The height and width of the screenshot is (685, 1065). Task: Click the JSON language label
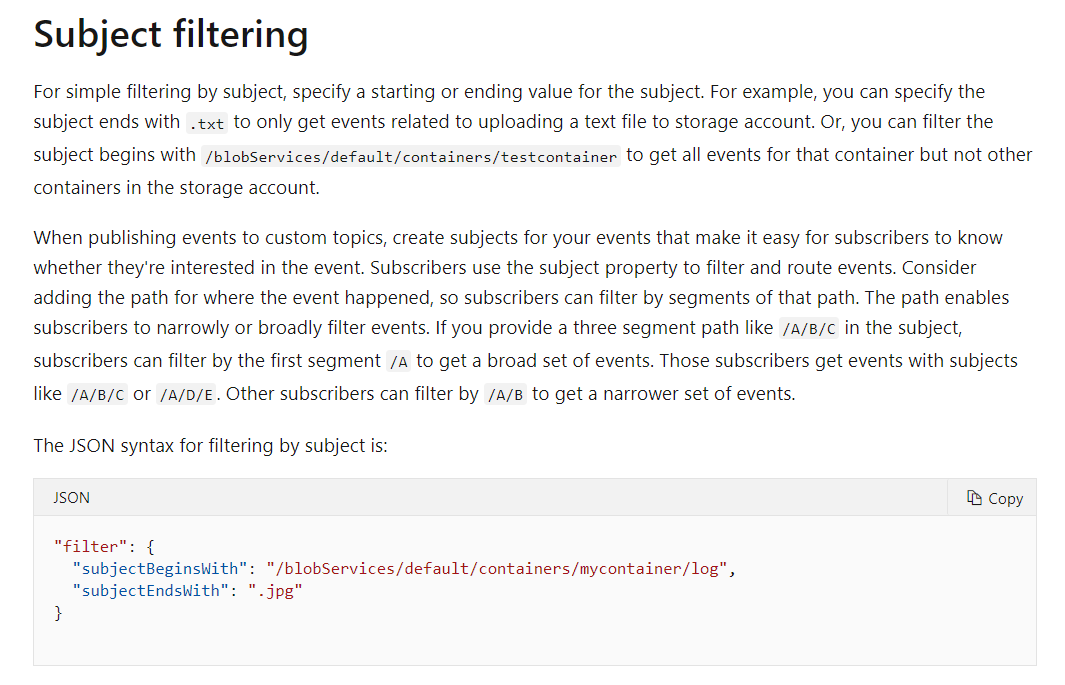coord(71,498)
